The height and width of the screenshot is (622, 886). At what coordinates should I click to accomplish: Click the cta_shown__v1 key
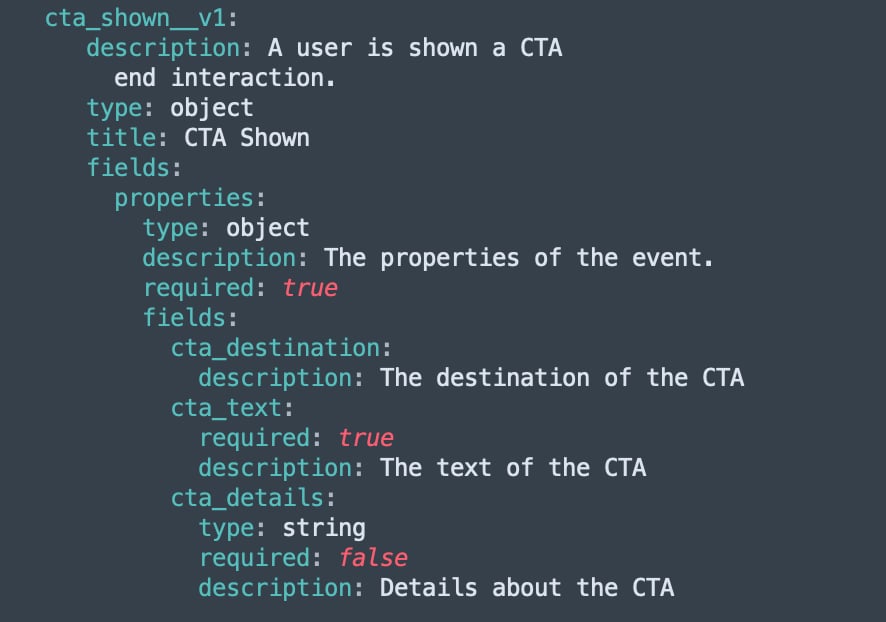(136, 19)
